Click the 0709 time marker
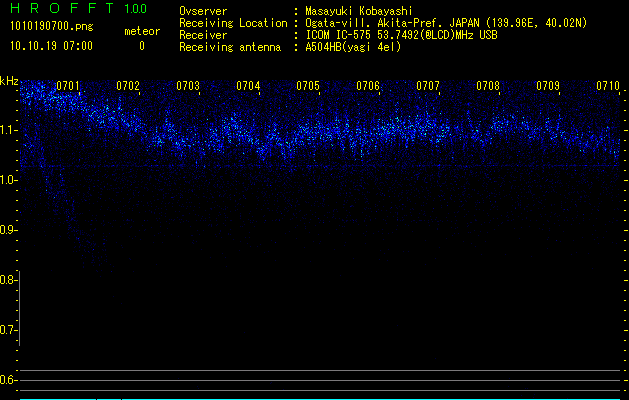 [x=548, y=86]
